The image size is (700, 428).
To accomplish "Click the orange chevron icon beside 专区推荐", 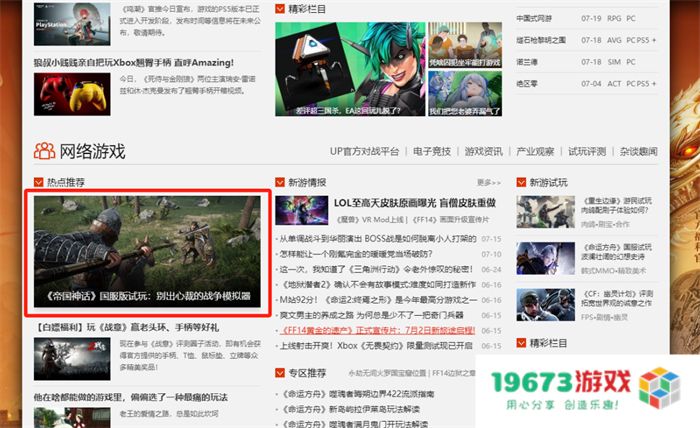I will (x=280, y=373).
